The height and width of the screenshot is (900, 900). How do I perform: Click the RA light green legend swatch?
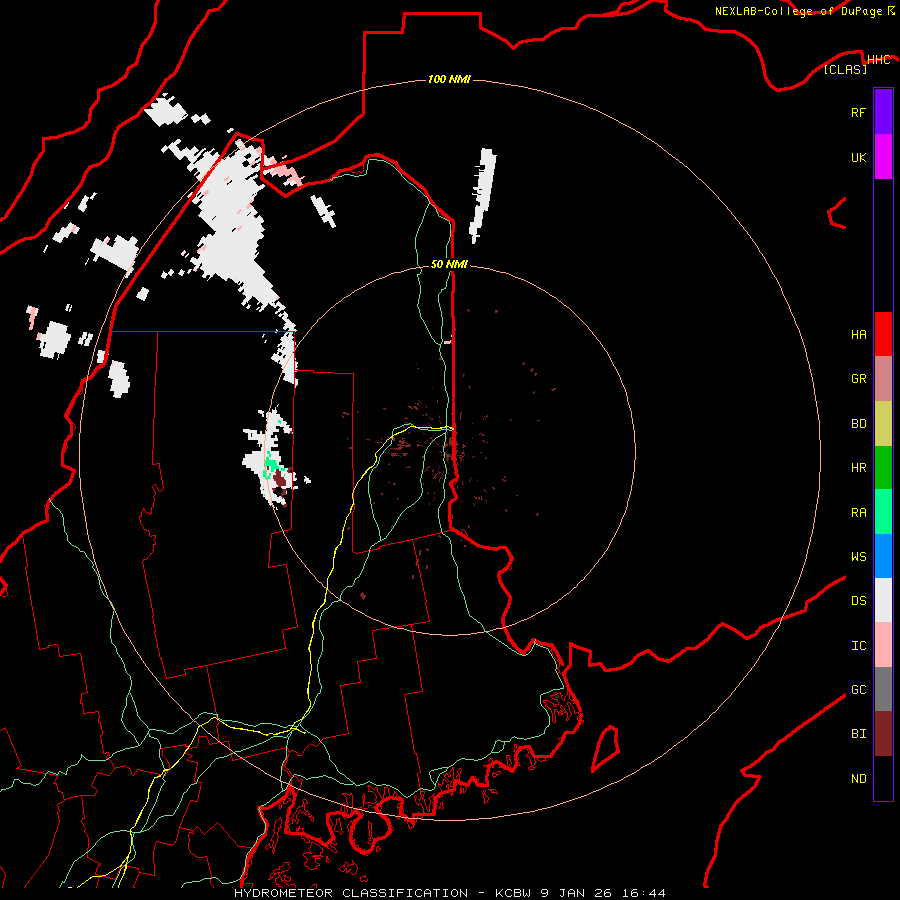[883, 512]
